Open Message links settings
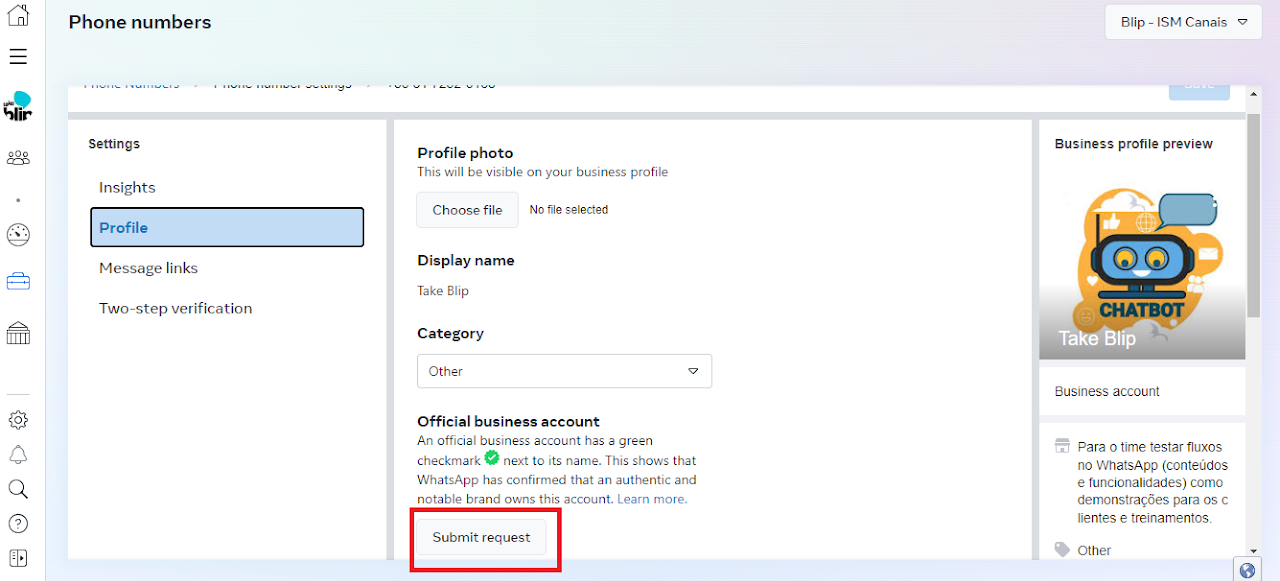The height and width of the screenshot is (581, 1280). click(x=148, y=268)
